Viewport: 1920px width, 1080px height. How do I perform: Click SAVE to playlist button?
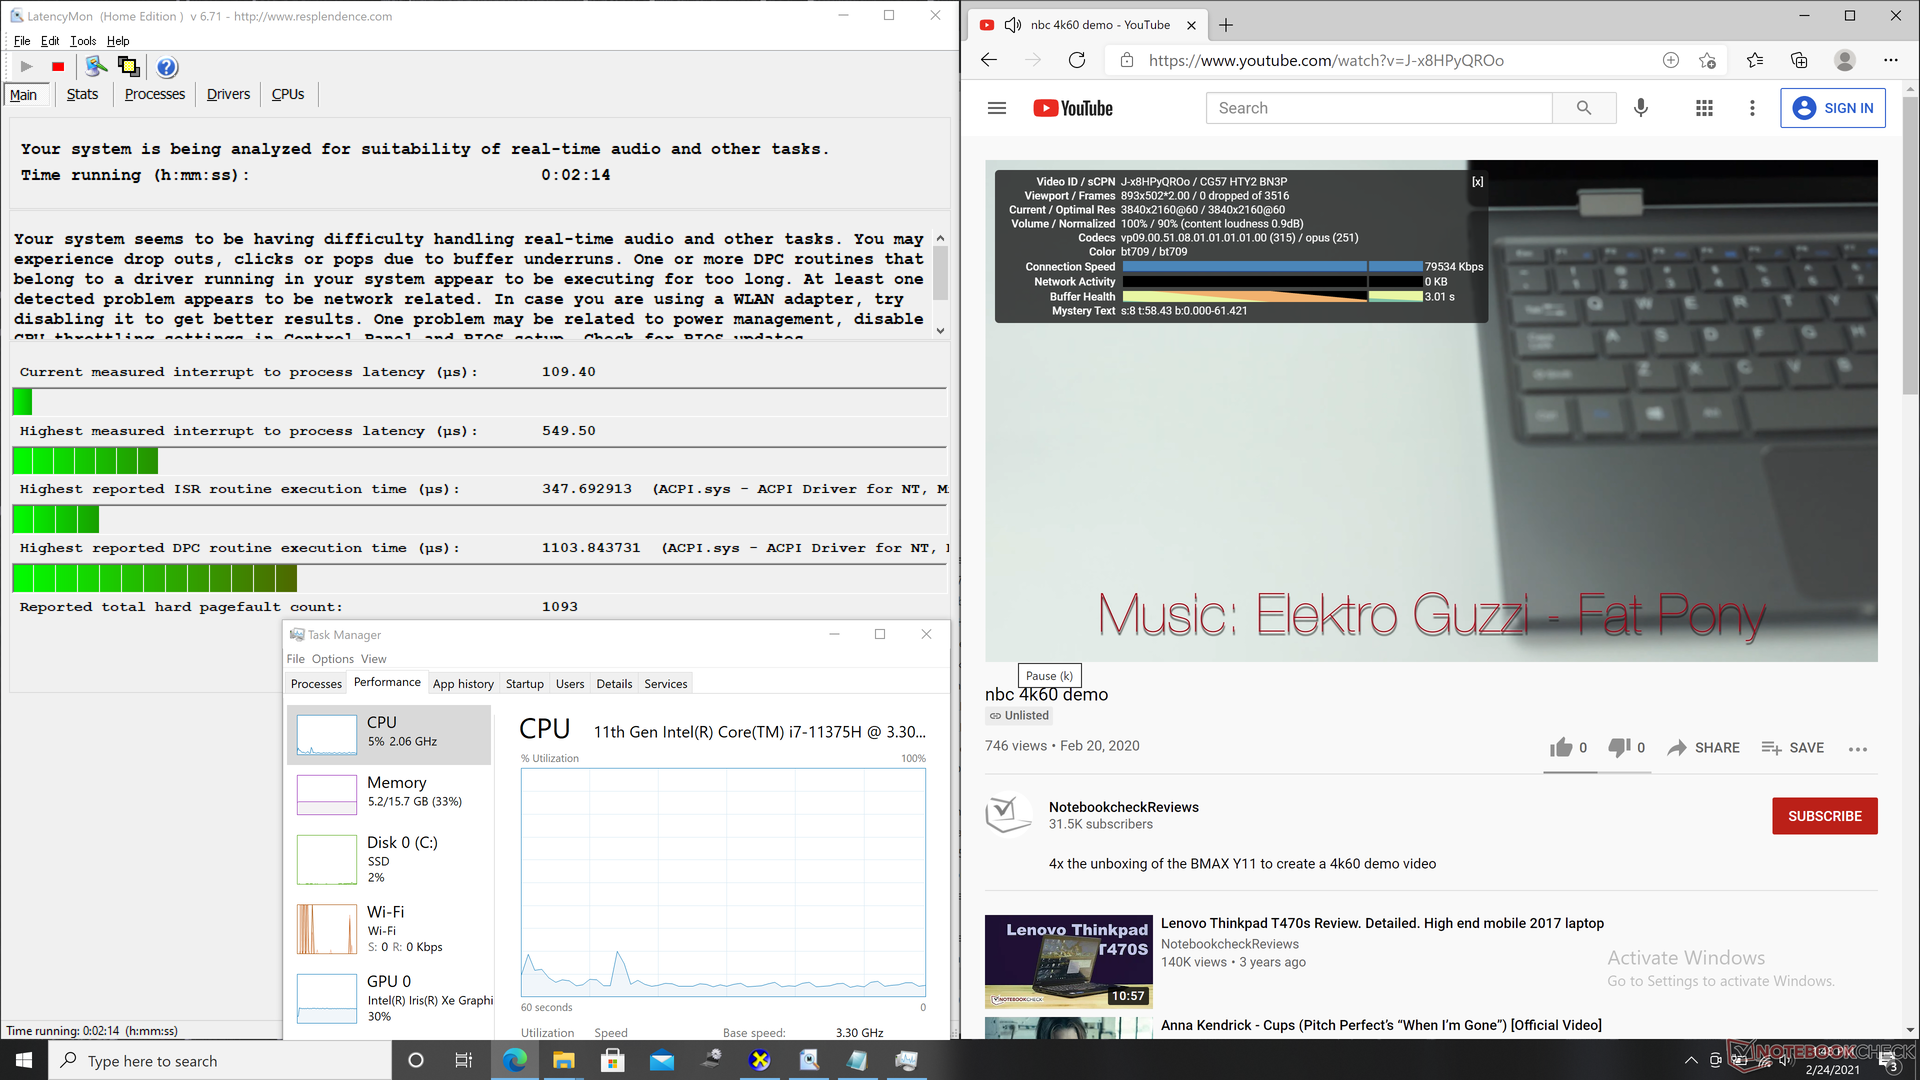(x=1792, y=748)
